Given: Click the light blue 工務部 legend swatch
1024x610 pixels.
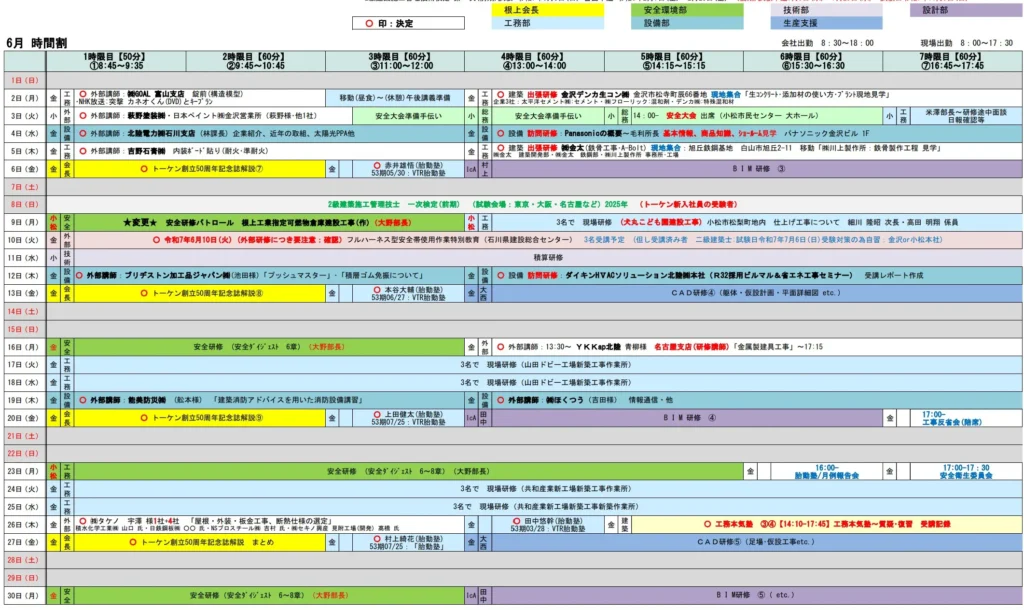Looking at the screenshot, I should click(547, 23).
